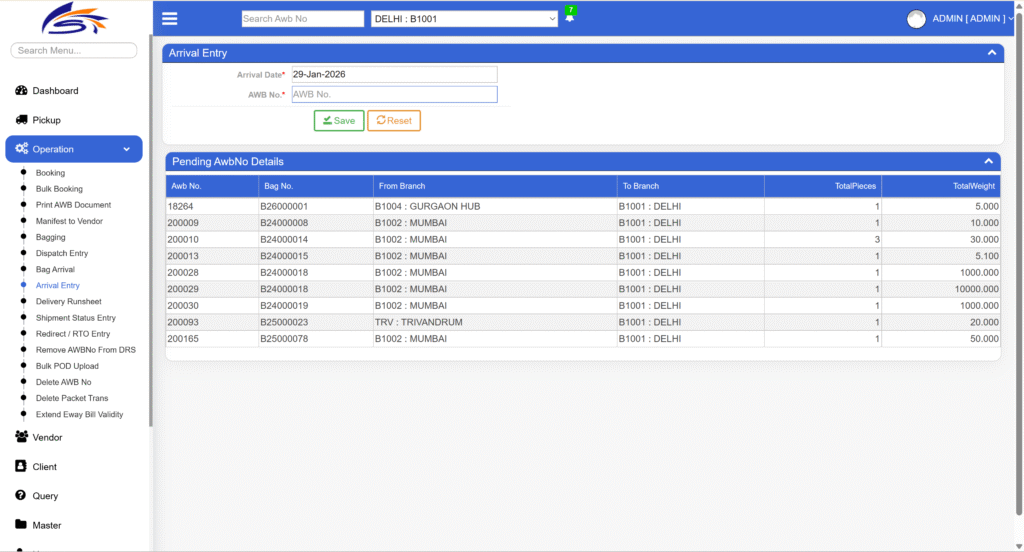Click the Dashboard icon in sidebar
The height and width of the screenshot is (552, 1024).
point(21,91)
